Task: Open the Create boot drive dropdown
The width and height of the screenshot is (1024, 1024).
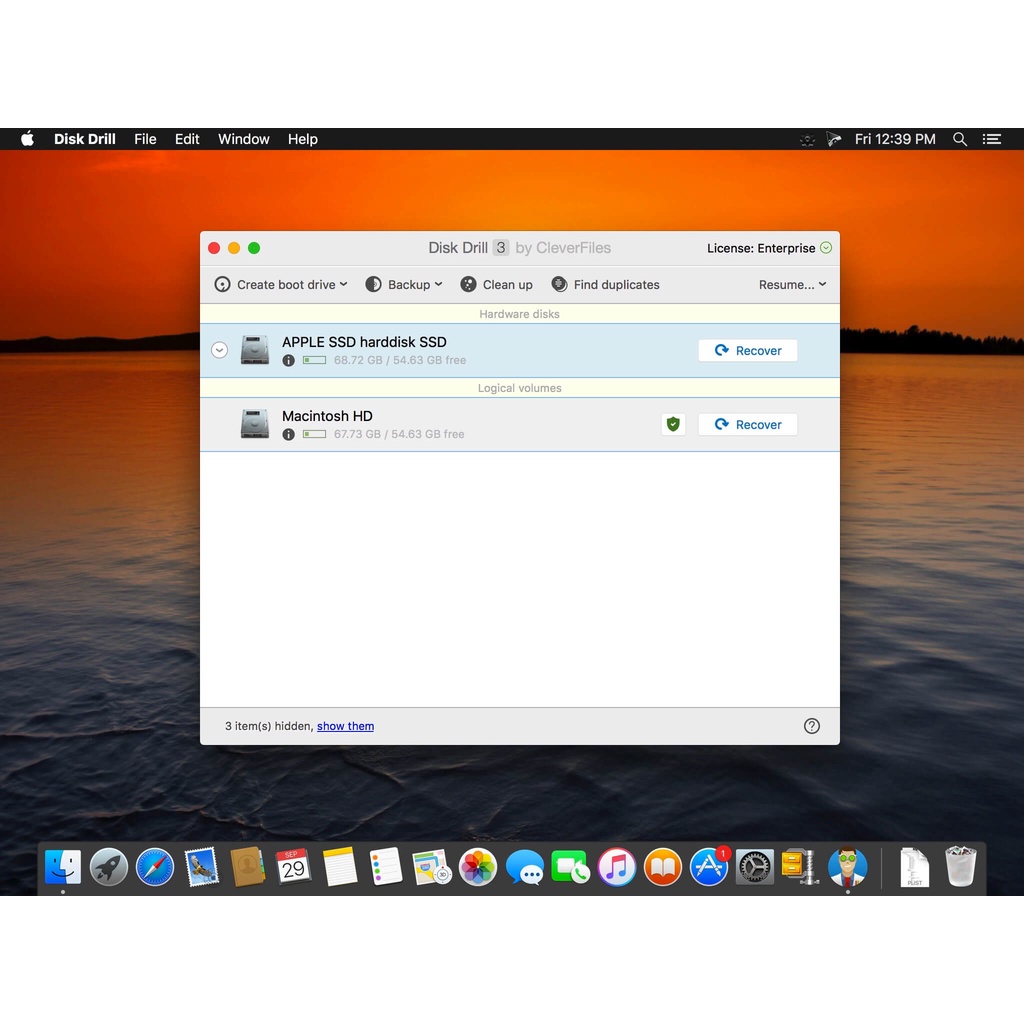Action: click(x=281, y=285)
